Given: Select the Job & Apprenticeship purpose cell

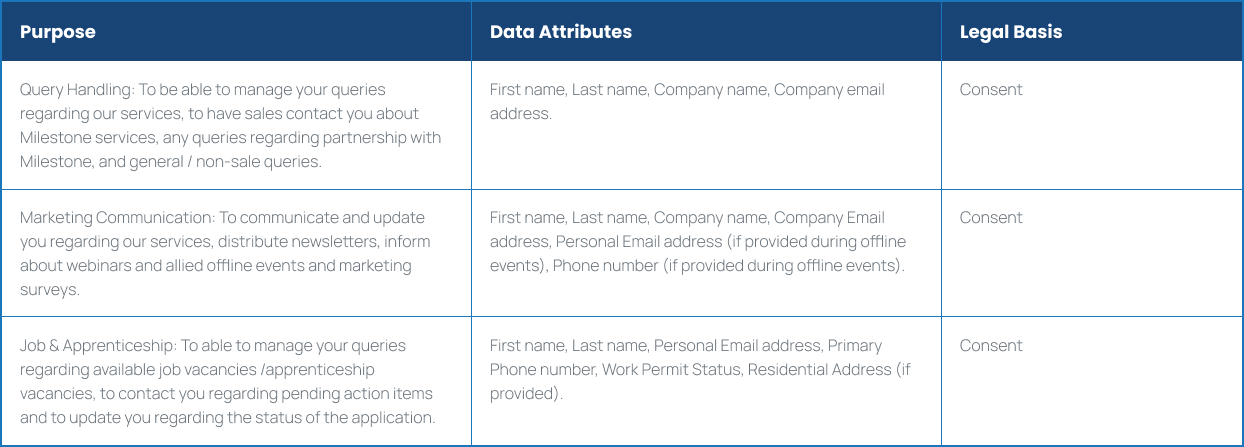Looking at the screenshot, I should [x=236, y=381].
